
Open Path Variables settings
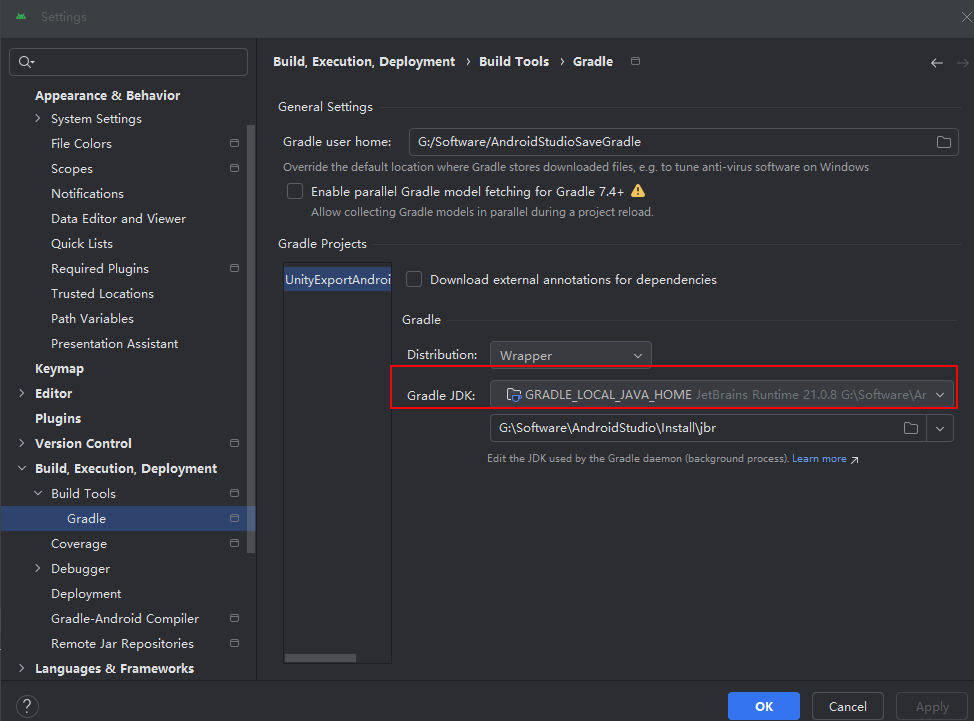[x=92, y=319]
